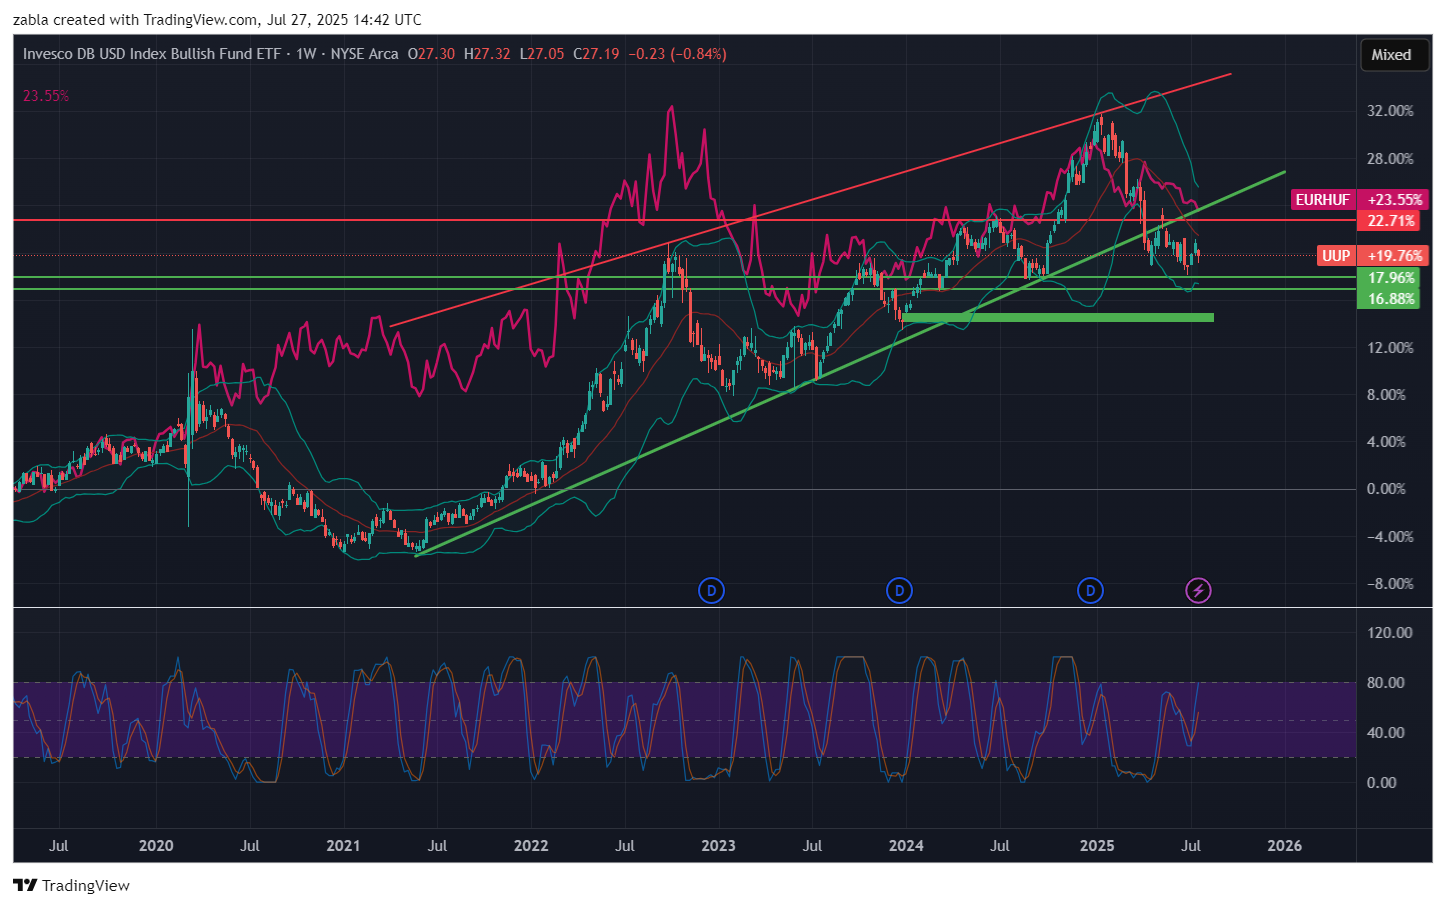Click the 2026 label on time axis
Viewport: 1446px width, 907px height.
click(x=1284, y=846)
